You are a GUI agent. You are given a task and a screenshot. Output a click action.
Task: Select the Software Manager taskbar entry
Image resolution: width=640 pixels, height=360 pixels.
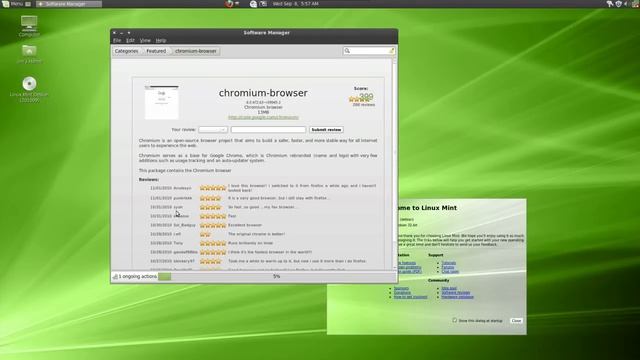69,4
